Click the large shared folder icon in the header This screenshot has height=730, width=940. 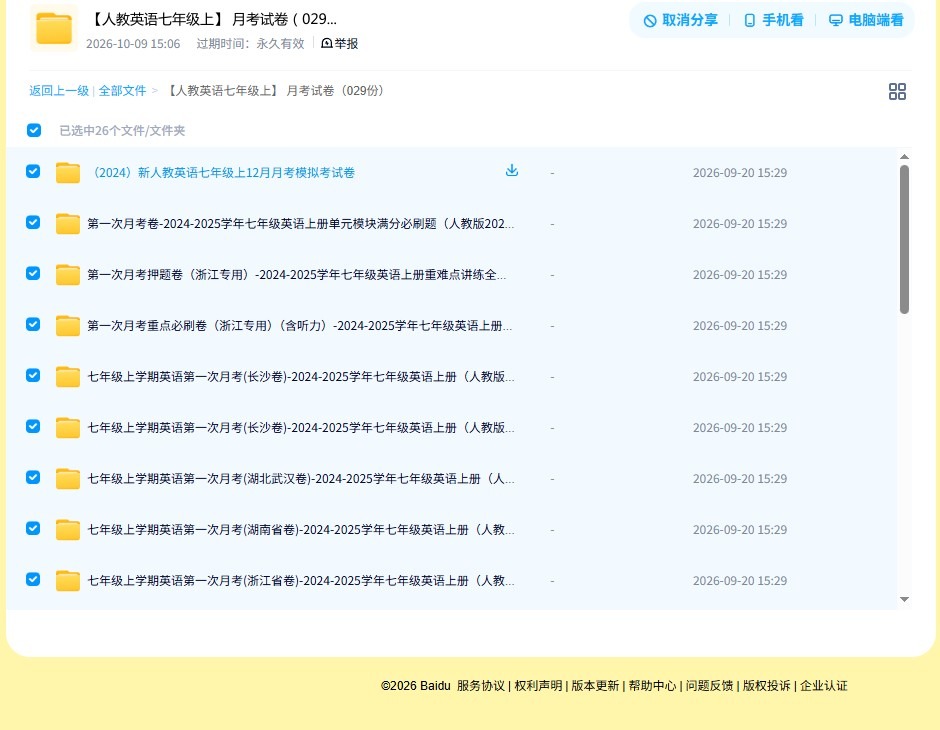click(x=54, y=28)
